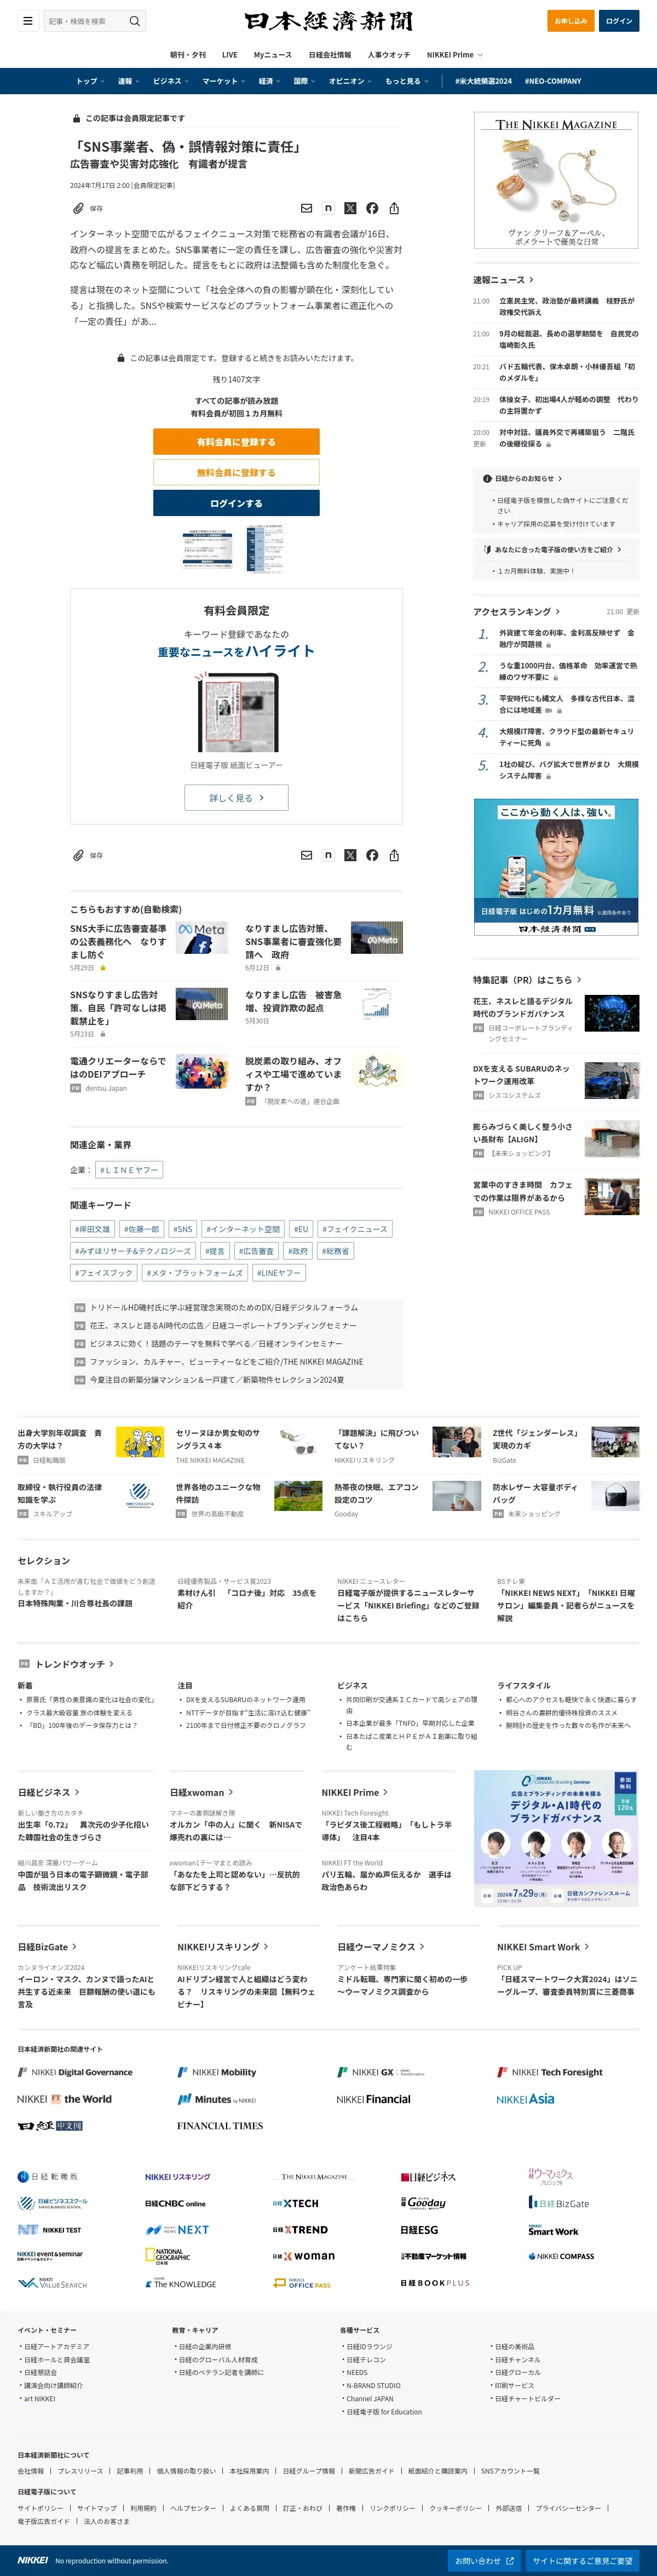This screenshot has height=2576, width=657.
Task: Expand the 国際 navigation dropdown
Action: [x=304, y=81]
